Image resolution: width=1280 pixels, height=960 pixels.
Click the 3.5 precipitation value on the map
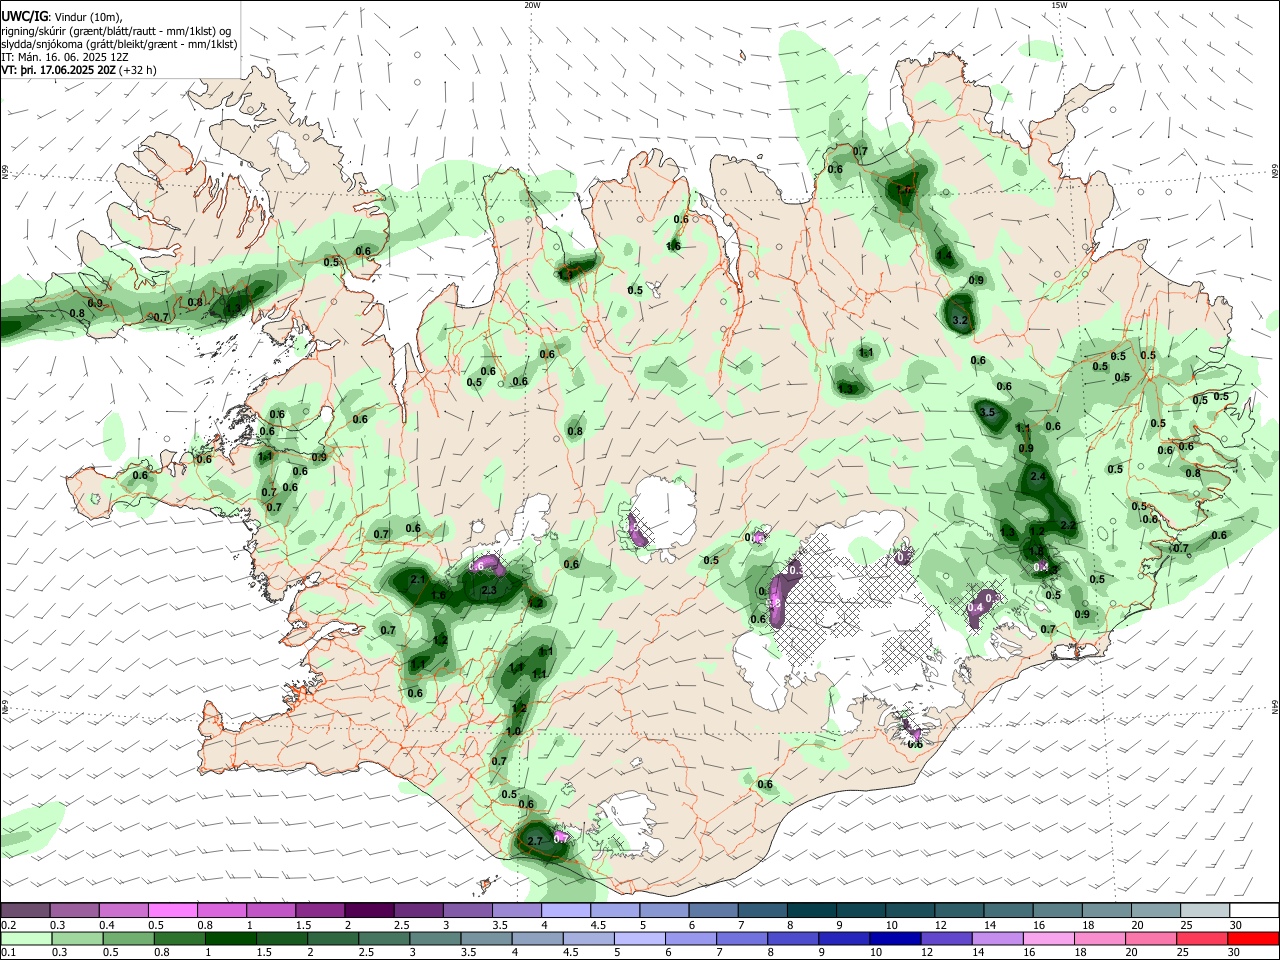coord(988,412)
